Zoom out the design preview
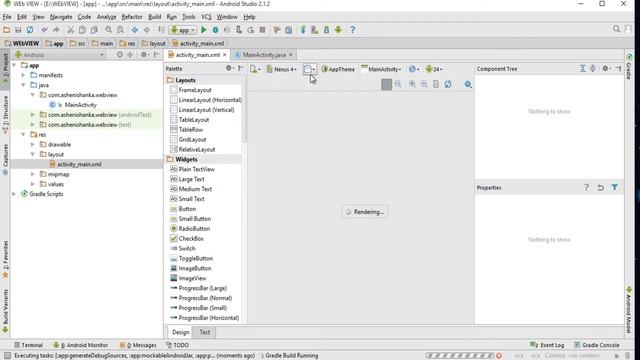Image resolution: width=640 pixels, height=360 pixels. click(x=424, y=84)
